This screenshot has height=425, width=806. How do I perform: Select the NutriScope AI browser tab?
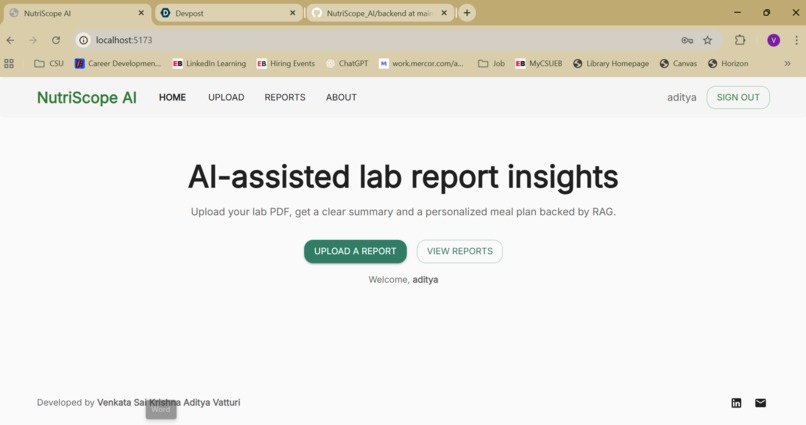[x=77, y=13]
